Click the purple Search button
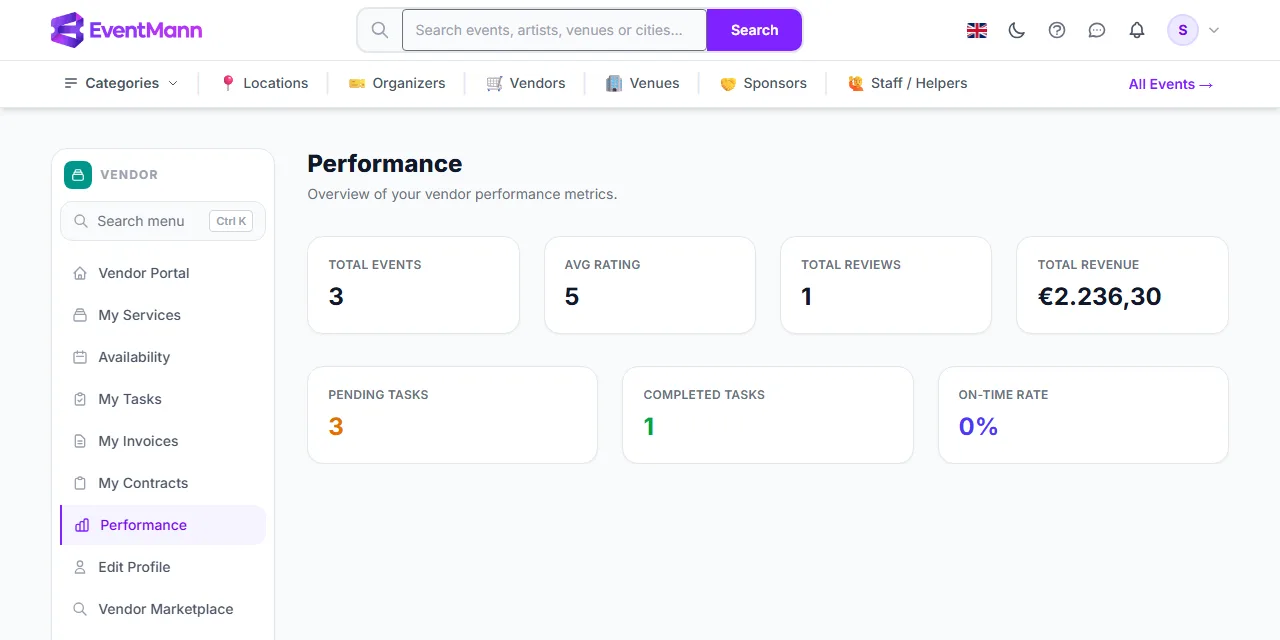 [754, 30]
